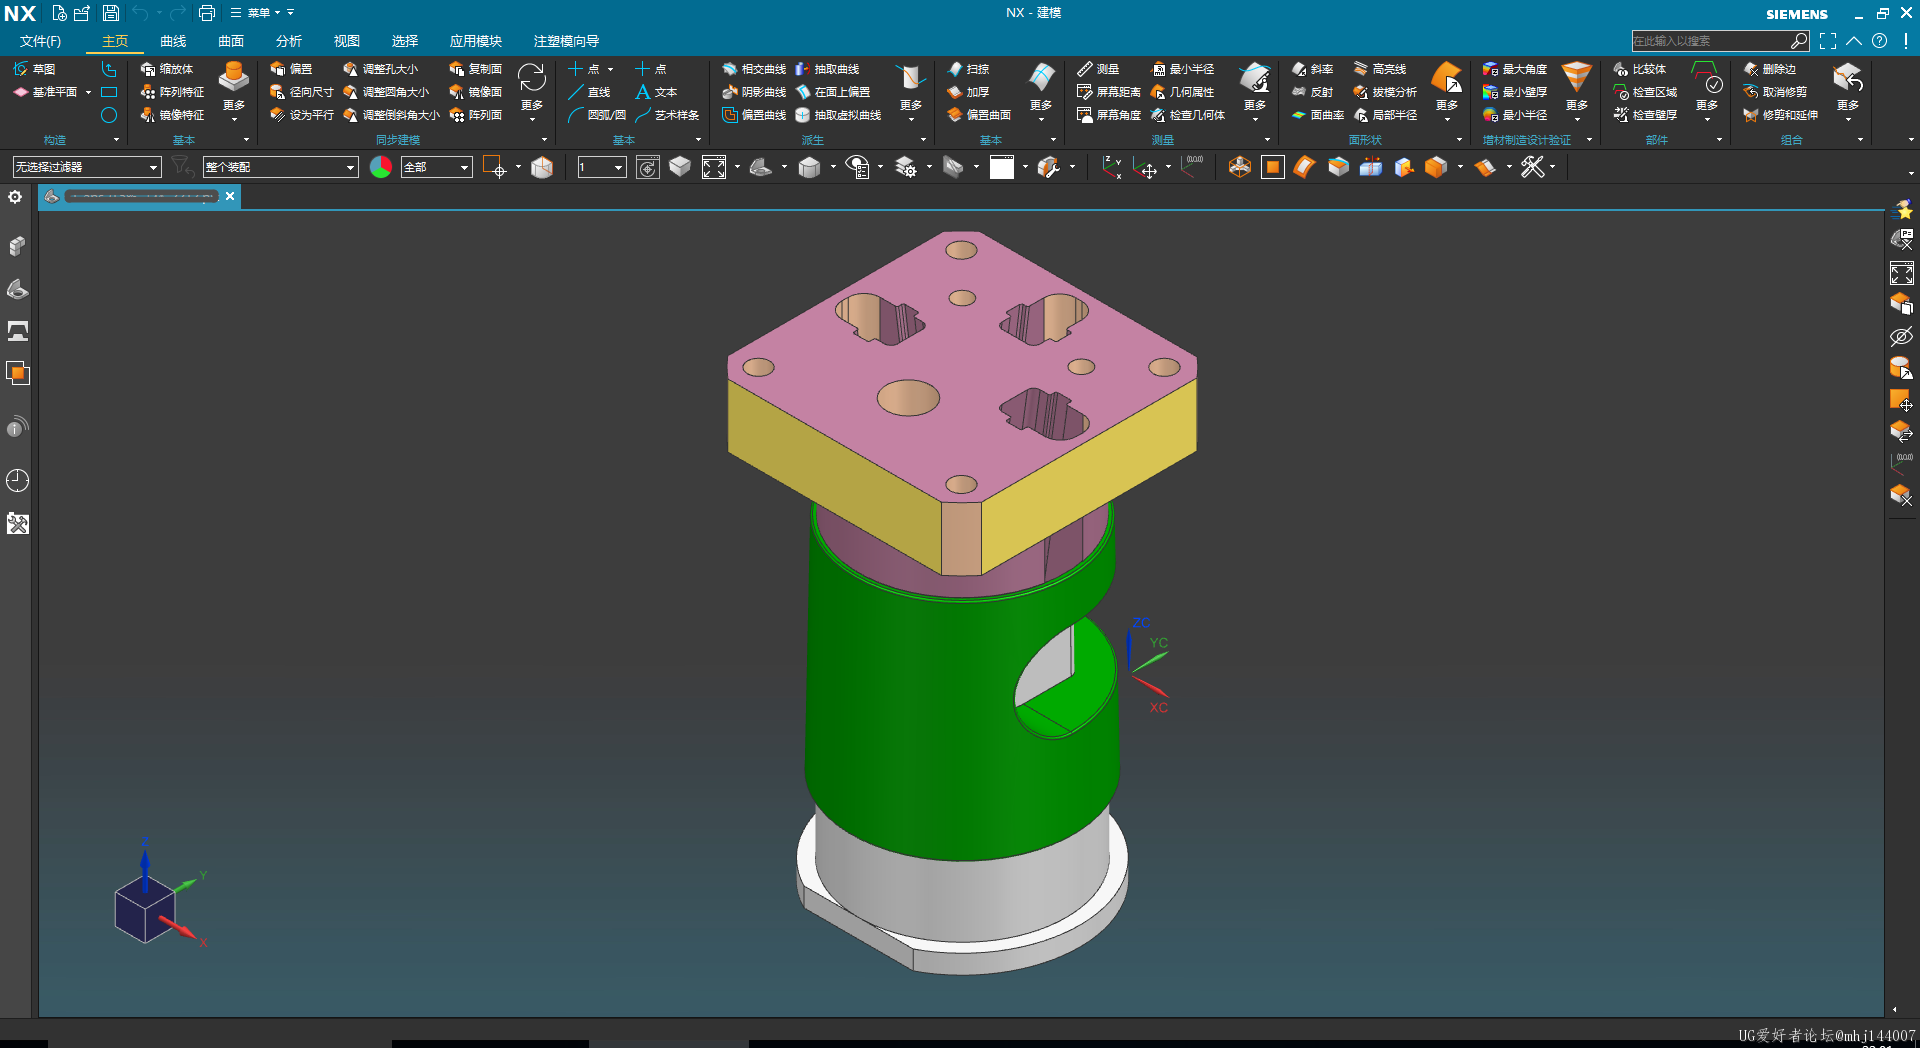The width and height of the screenshot is (1920, 1048).
Task: Open the 全部 layer filter dropdown
Action: click(x=436, y=167)
